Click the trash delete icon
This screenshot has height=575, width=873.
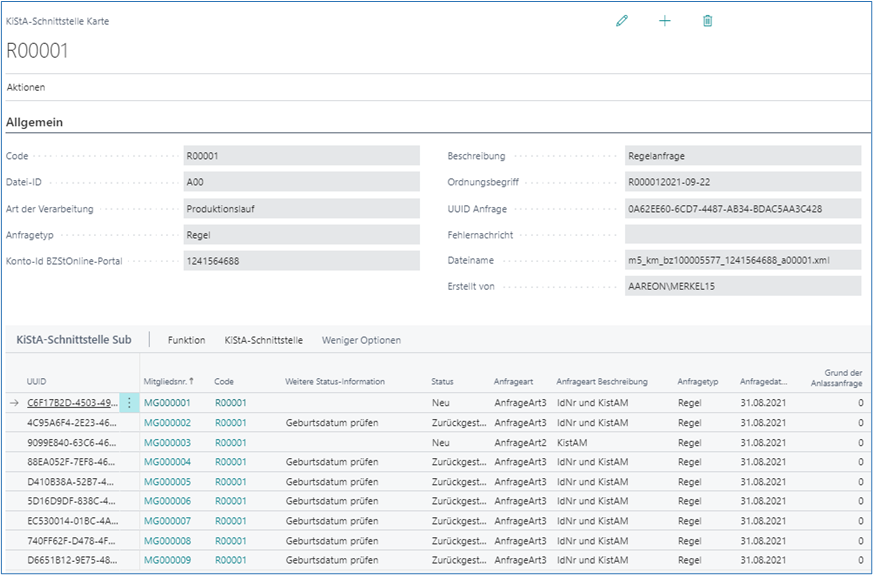click(x=708, y=21)
